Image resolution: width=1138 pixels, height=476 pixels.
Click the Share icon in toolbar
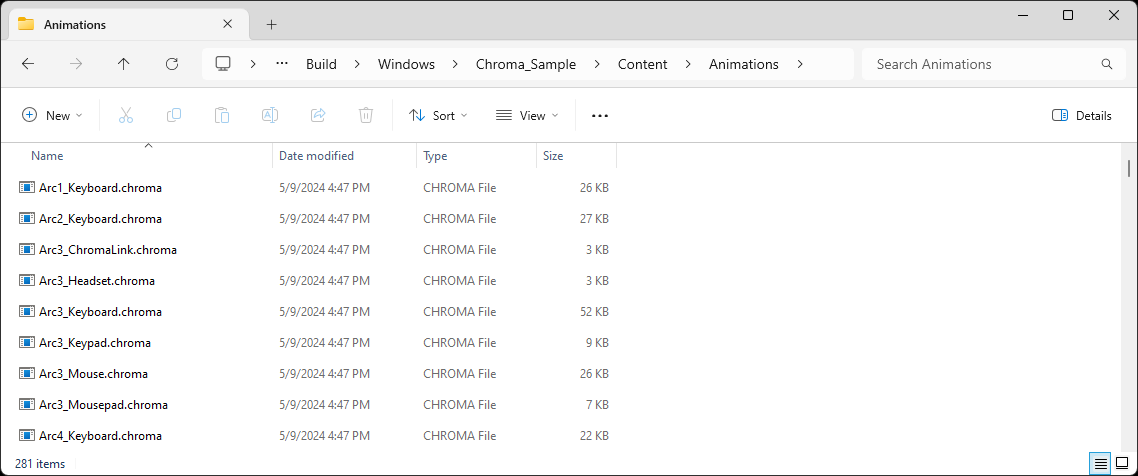click(318, 116)
